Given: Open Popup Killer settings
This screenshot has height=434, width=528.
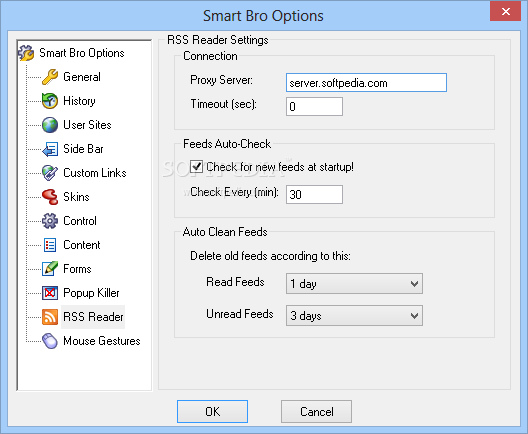Looking at the screenshot, I should pos(91,293).
